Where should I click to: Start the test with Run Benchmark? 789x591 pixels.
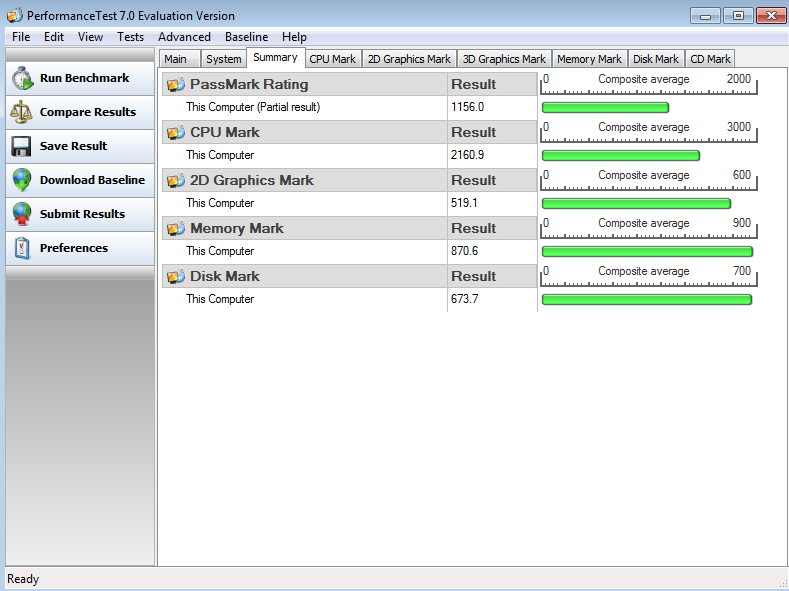[x=80, y=78]
